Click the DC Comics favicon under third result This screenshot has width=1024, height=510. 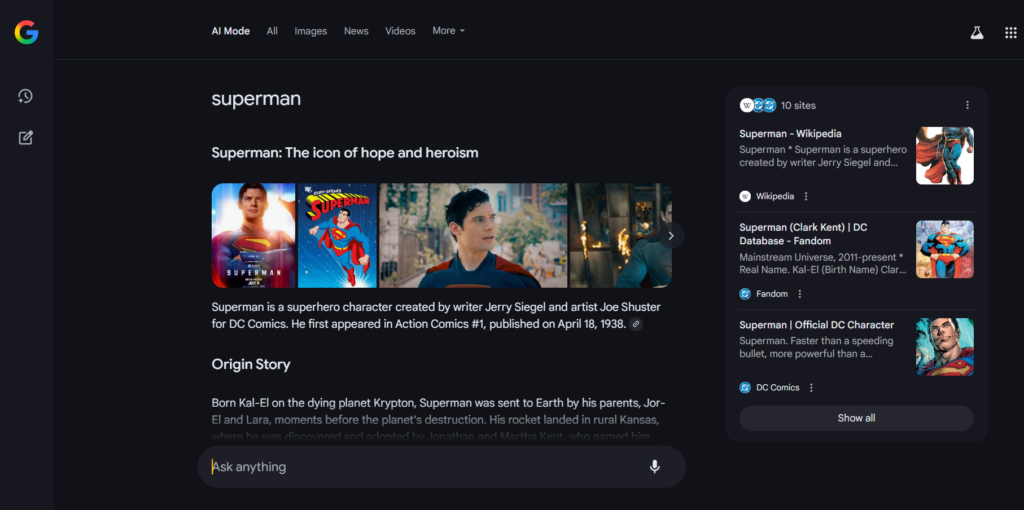tap(745, 387)
